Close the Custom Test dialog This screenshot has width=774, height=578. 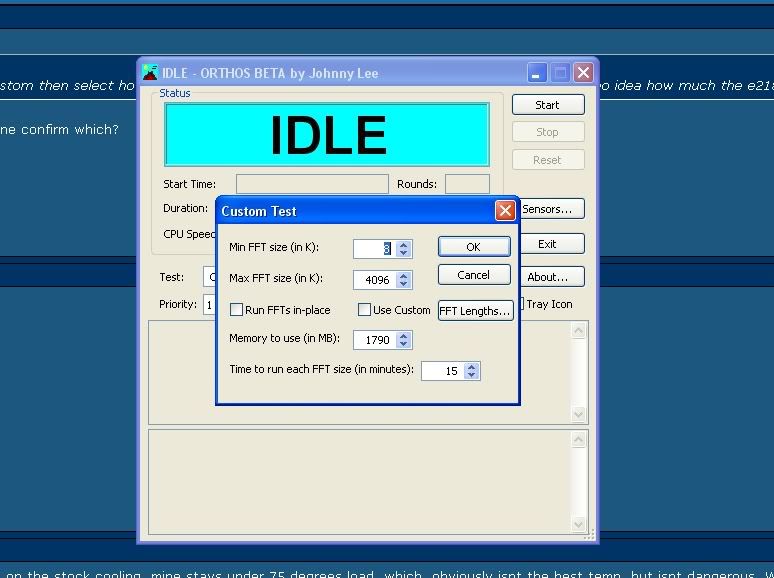tap(505, 211)
